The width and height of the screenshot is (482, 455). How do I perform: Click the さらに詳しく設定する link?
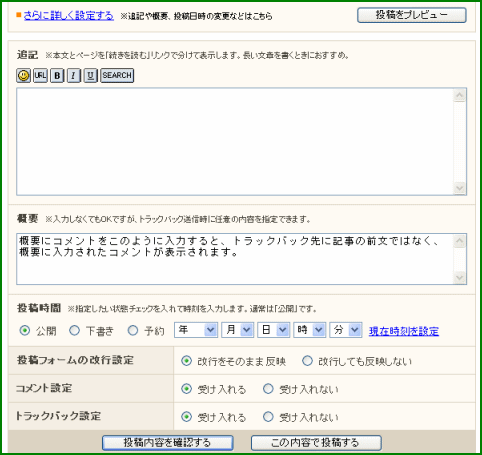(69, 16)
